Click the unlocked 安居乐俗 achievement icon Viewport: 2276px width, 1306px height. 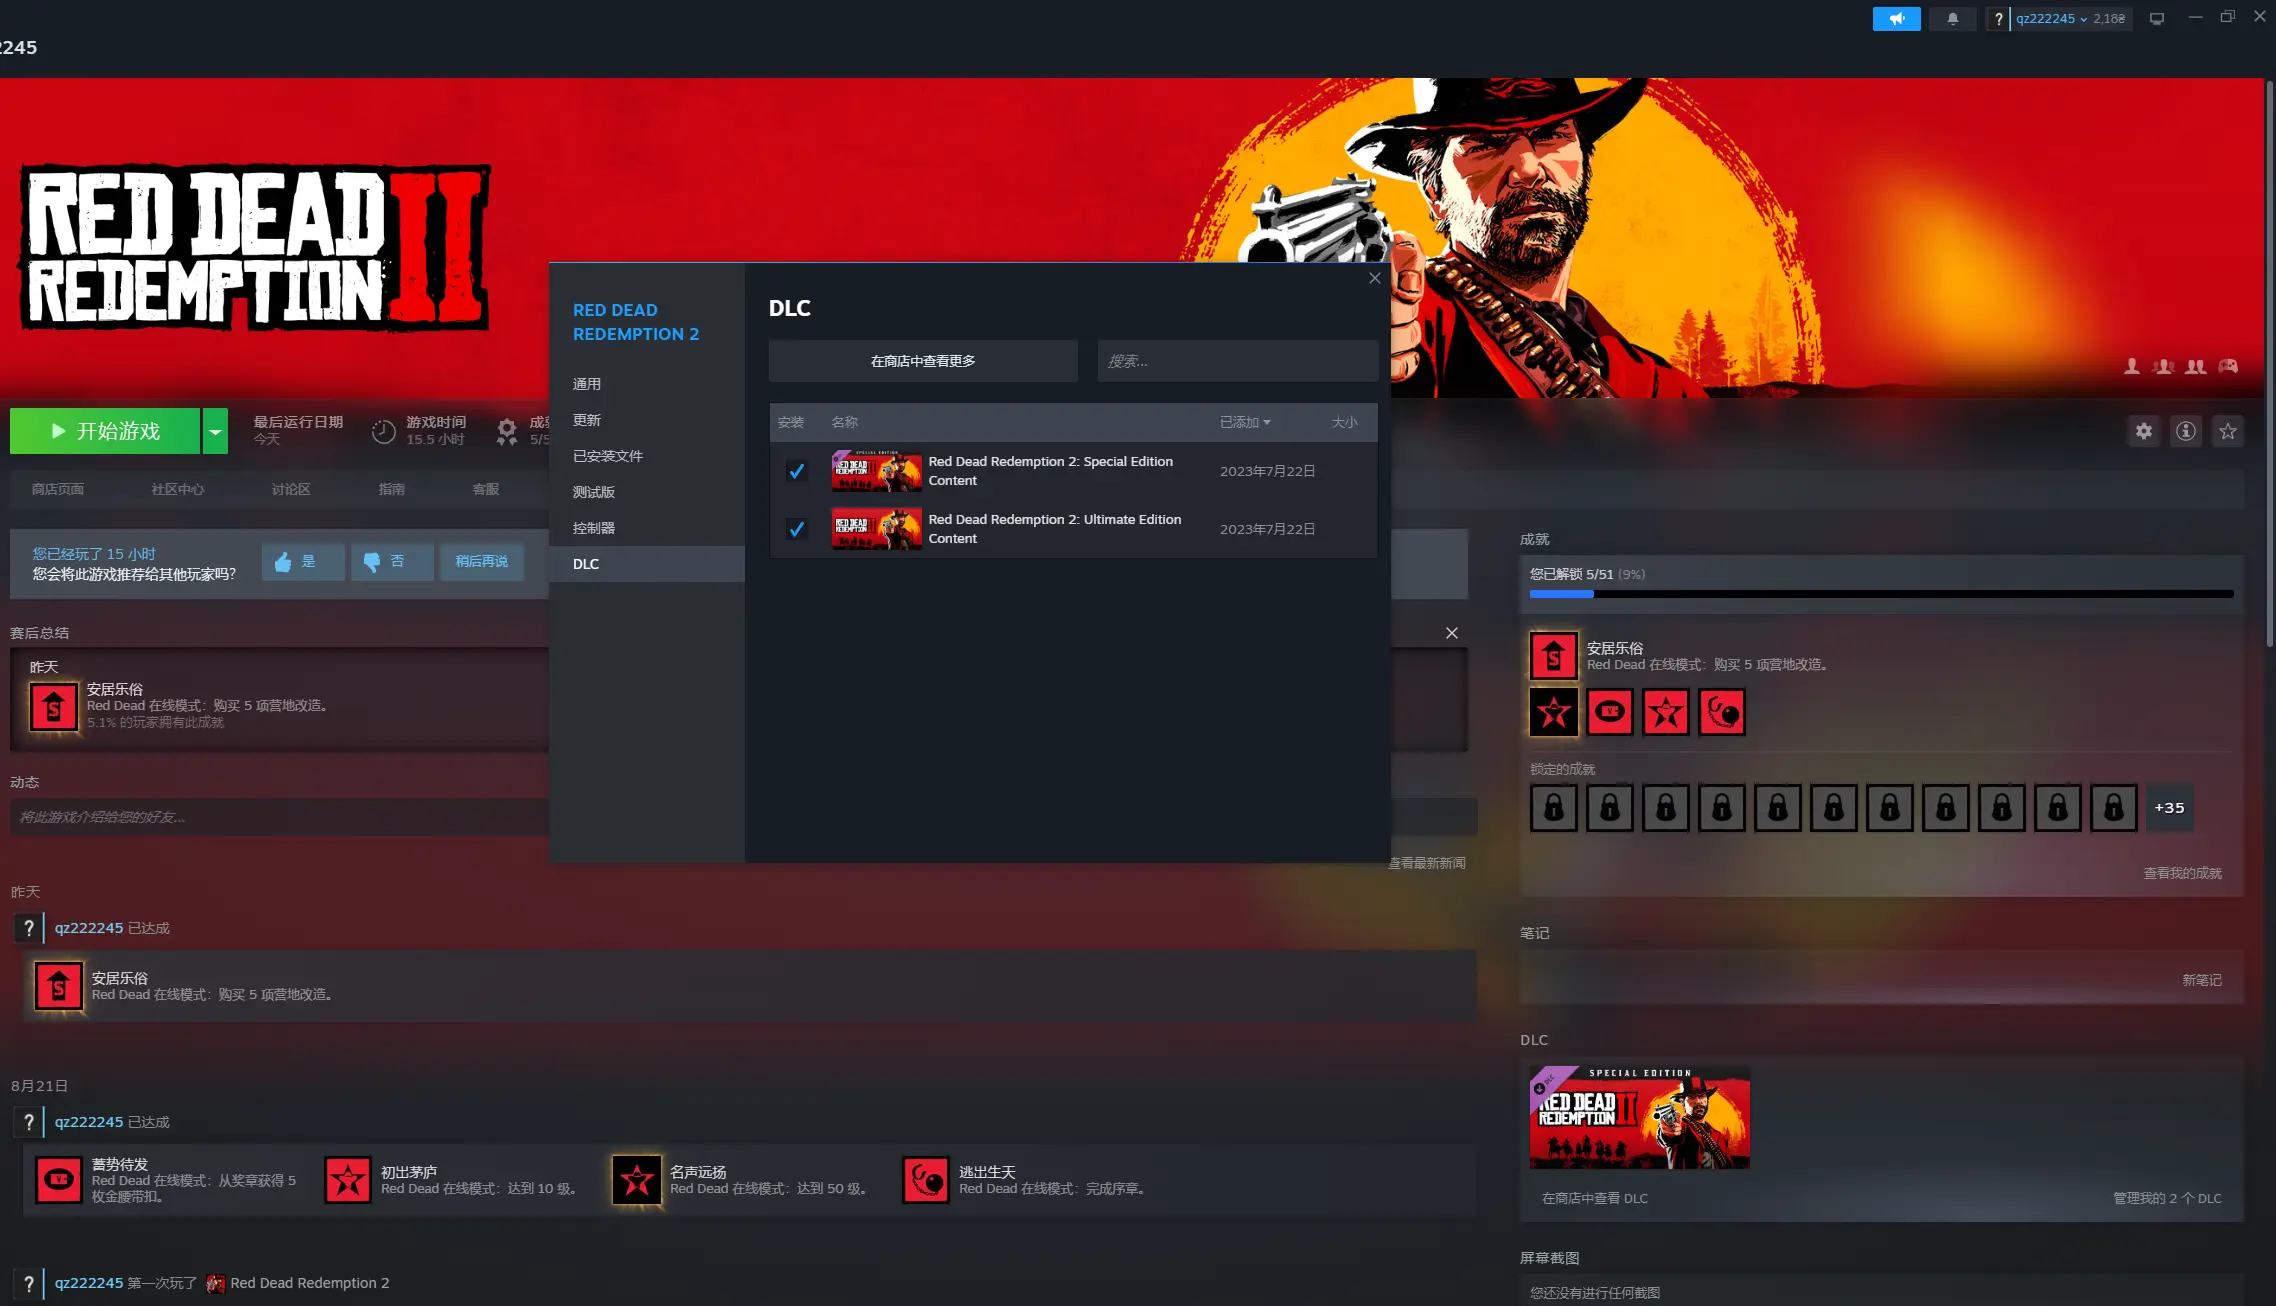click(1554, 656)
